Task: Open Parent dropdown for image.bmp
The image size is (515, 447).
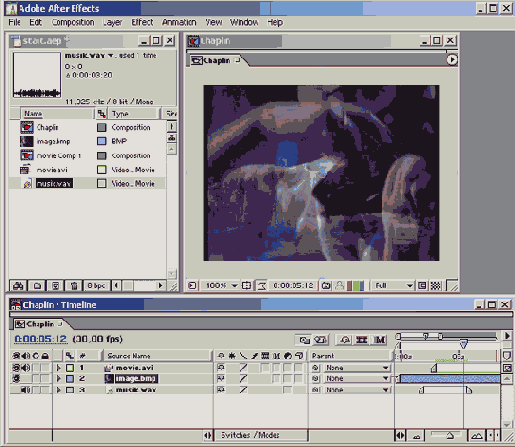Action: click(x=357, y=379)
